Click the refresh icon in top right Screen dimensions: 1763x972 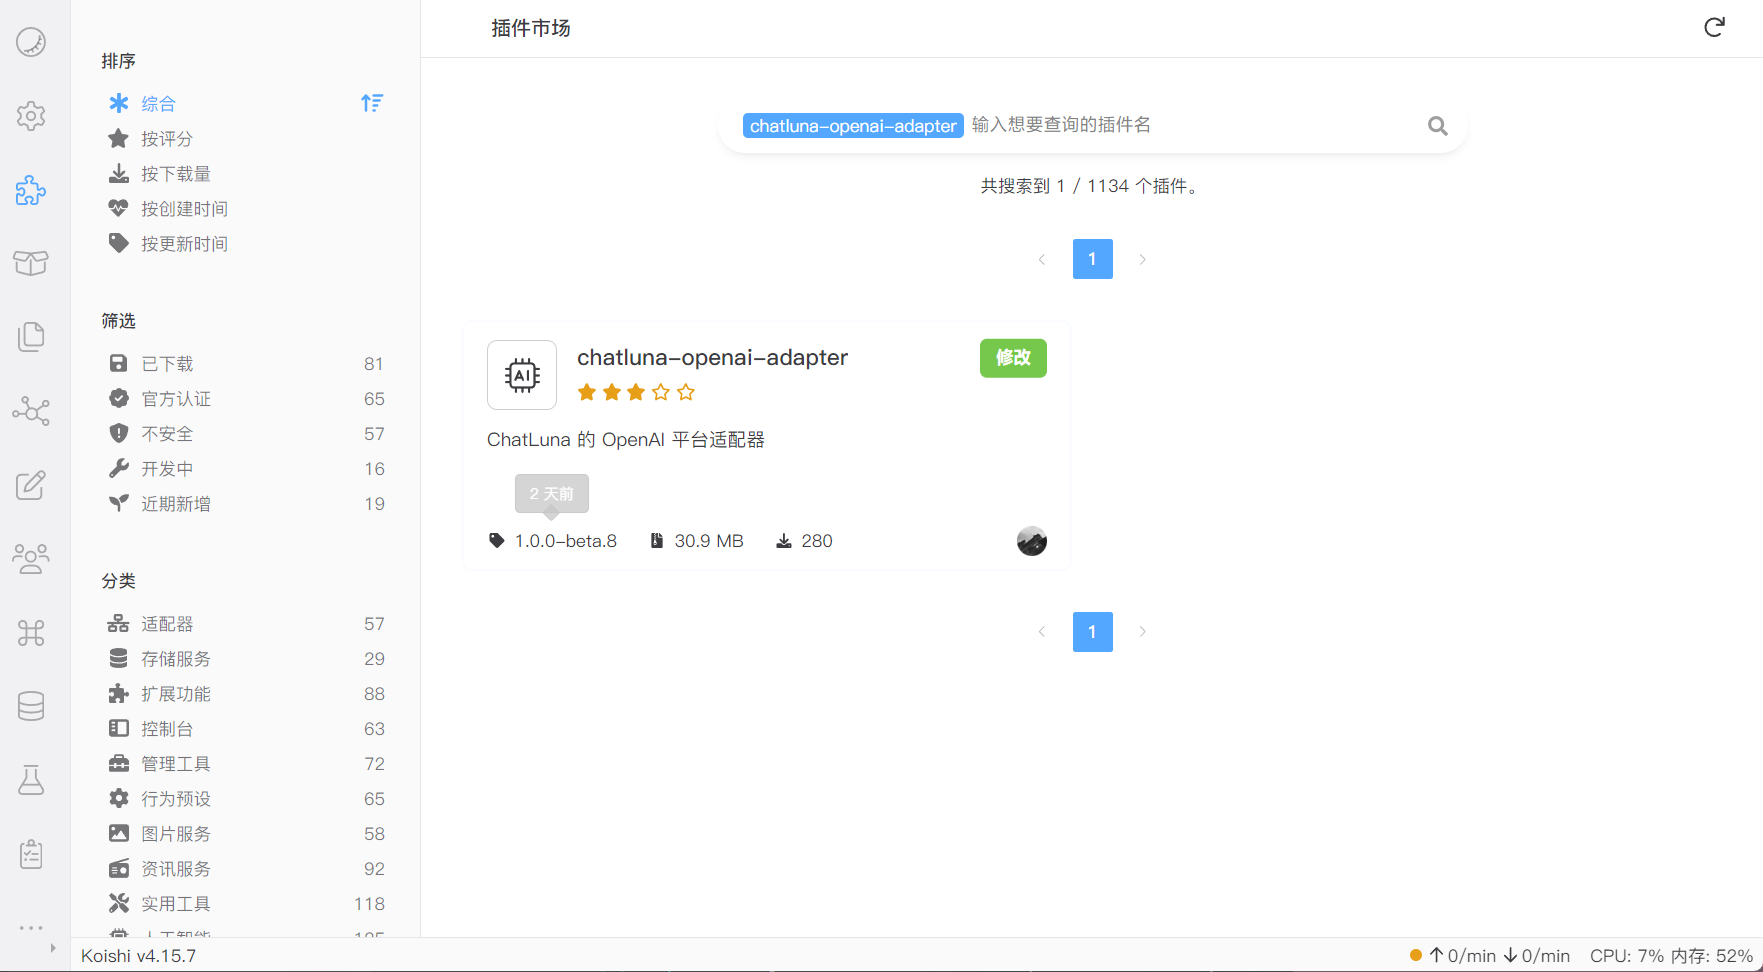point(1714,27)
